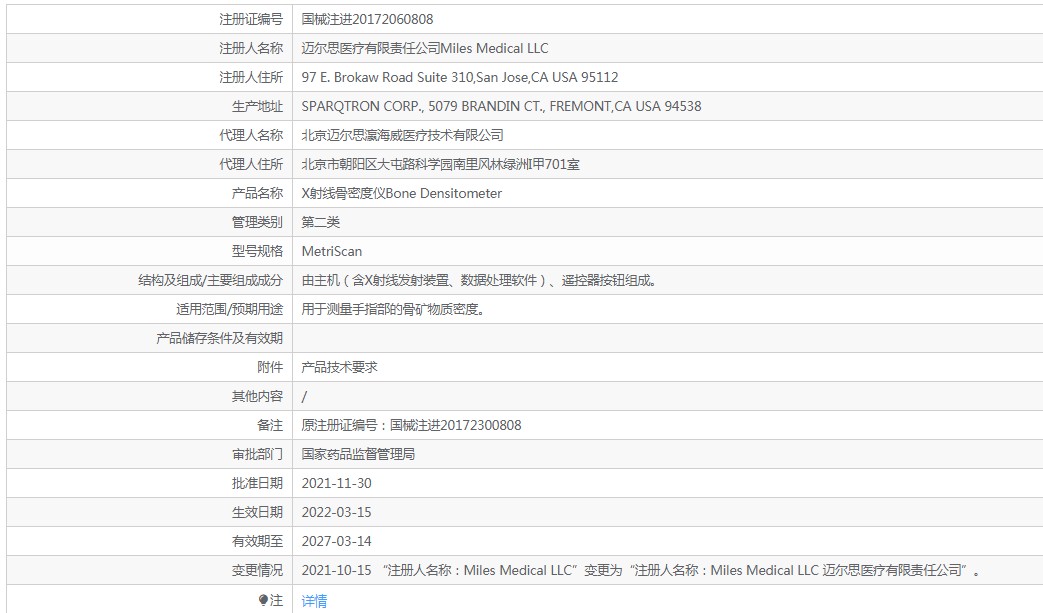Image resolution: width=1043 pixels, height=613 pixels.
Task: Click the 代理人名称 field label
Action: (x=251, y=135)
